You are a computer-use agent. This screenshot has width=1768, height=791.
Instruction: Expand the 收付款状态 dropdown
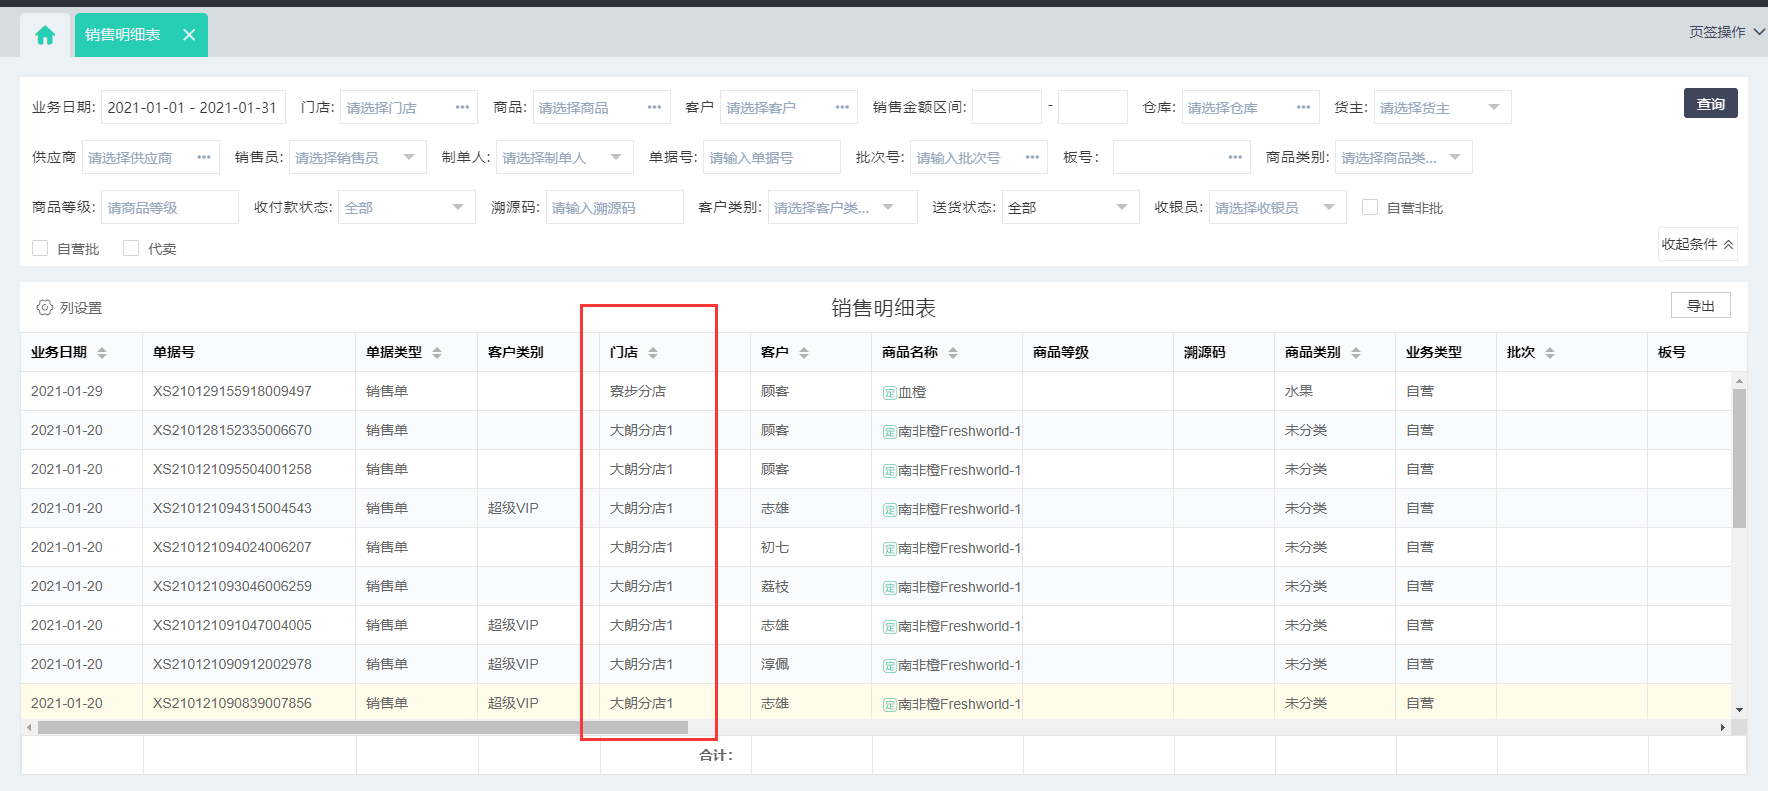(458, 207)
